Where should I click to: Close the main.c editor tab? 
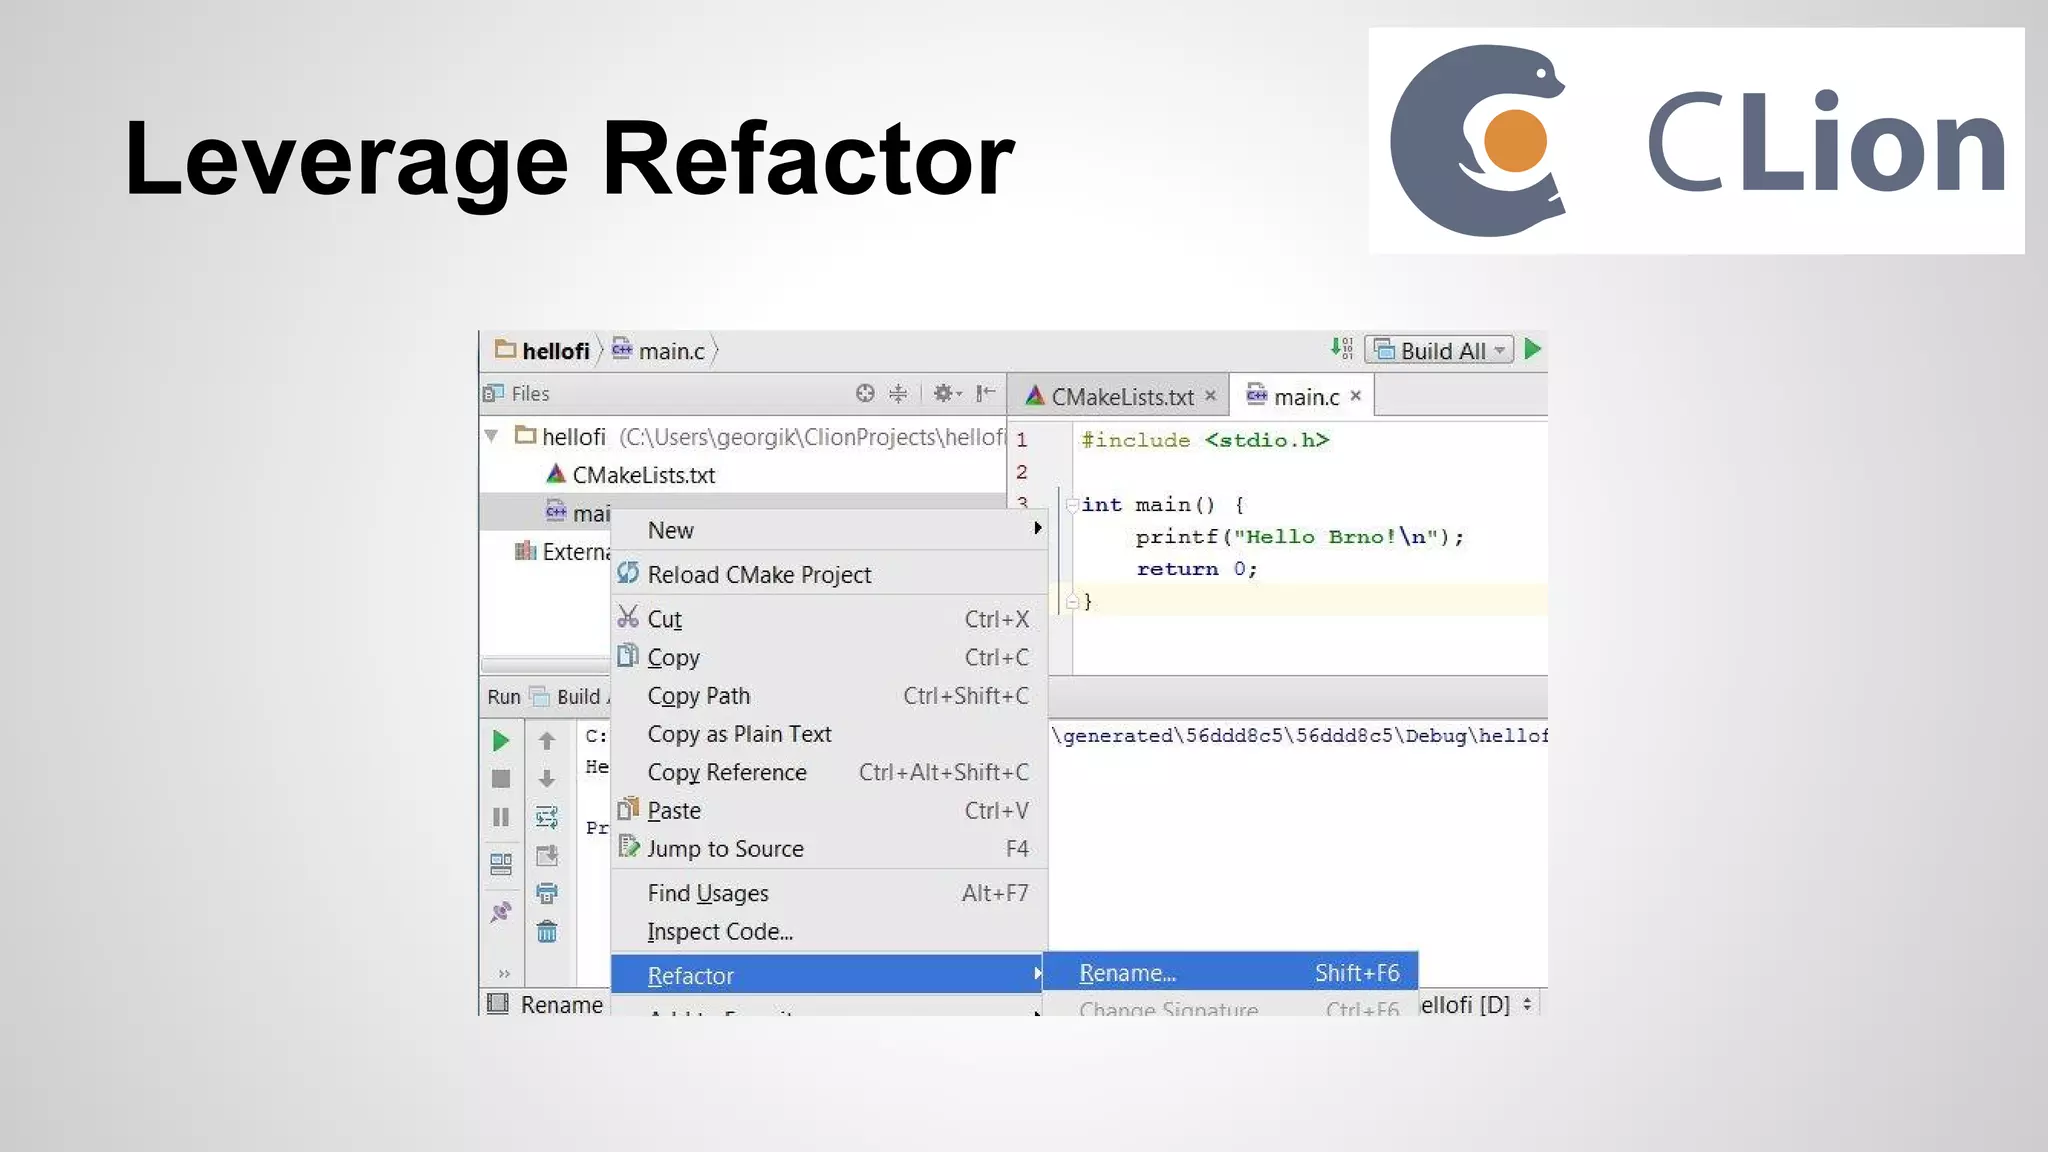click(1356, 396)
